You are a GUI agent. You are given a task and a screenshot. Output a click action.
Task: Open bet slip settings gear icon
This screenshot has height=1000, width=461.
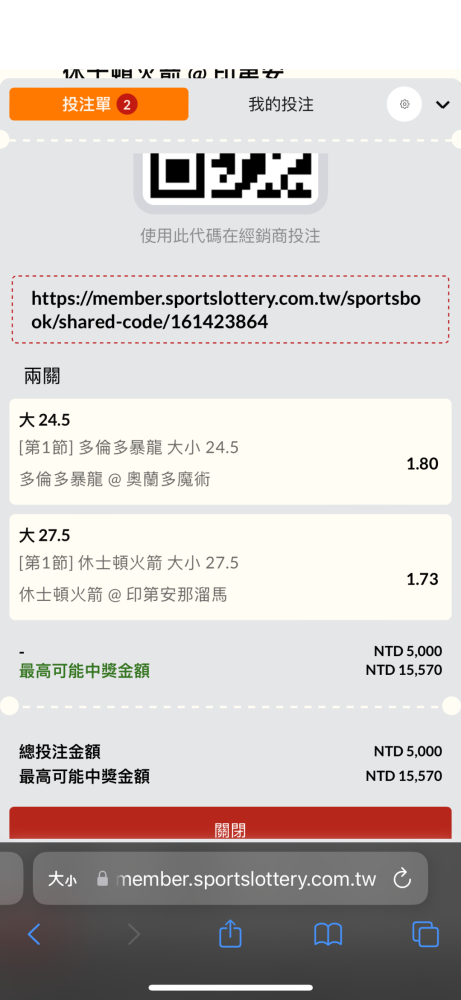click(404, 105)
